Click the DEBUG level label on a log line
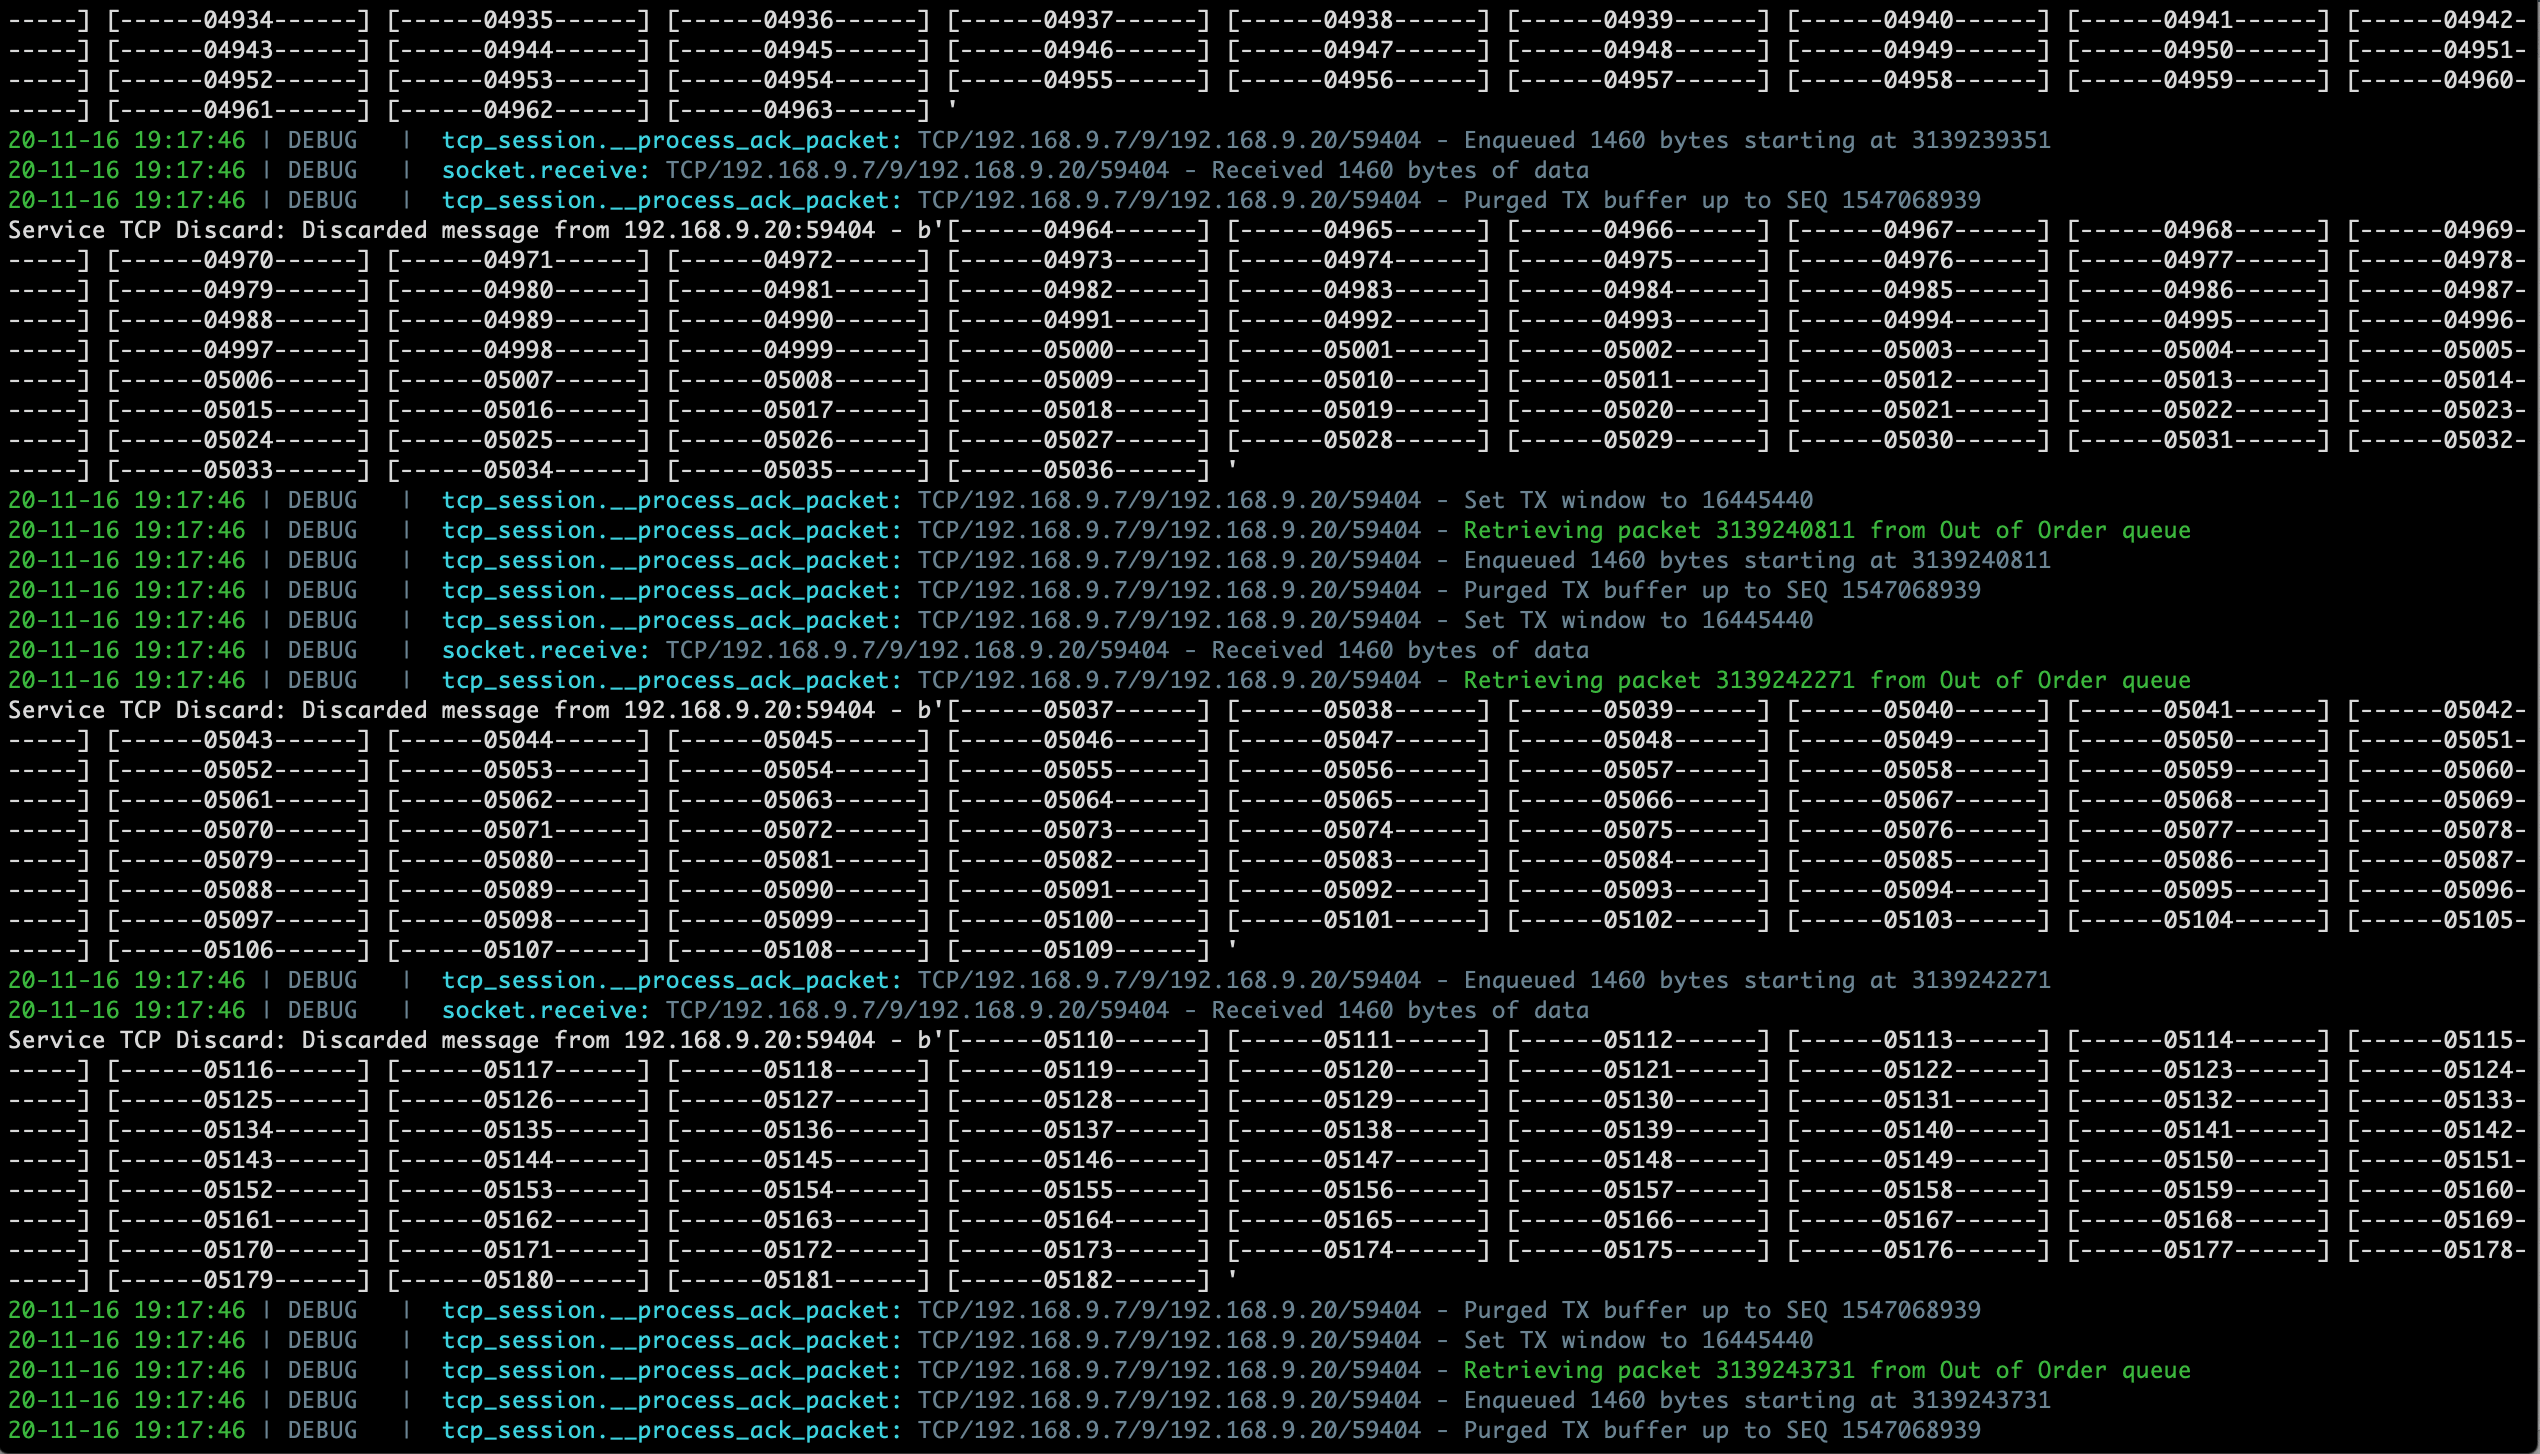Viewport: 2540px width, 1454px height. tap(320, 140)
